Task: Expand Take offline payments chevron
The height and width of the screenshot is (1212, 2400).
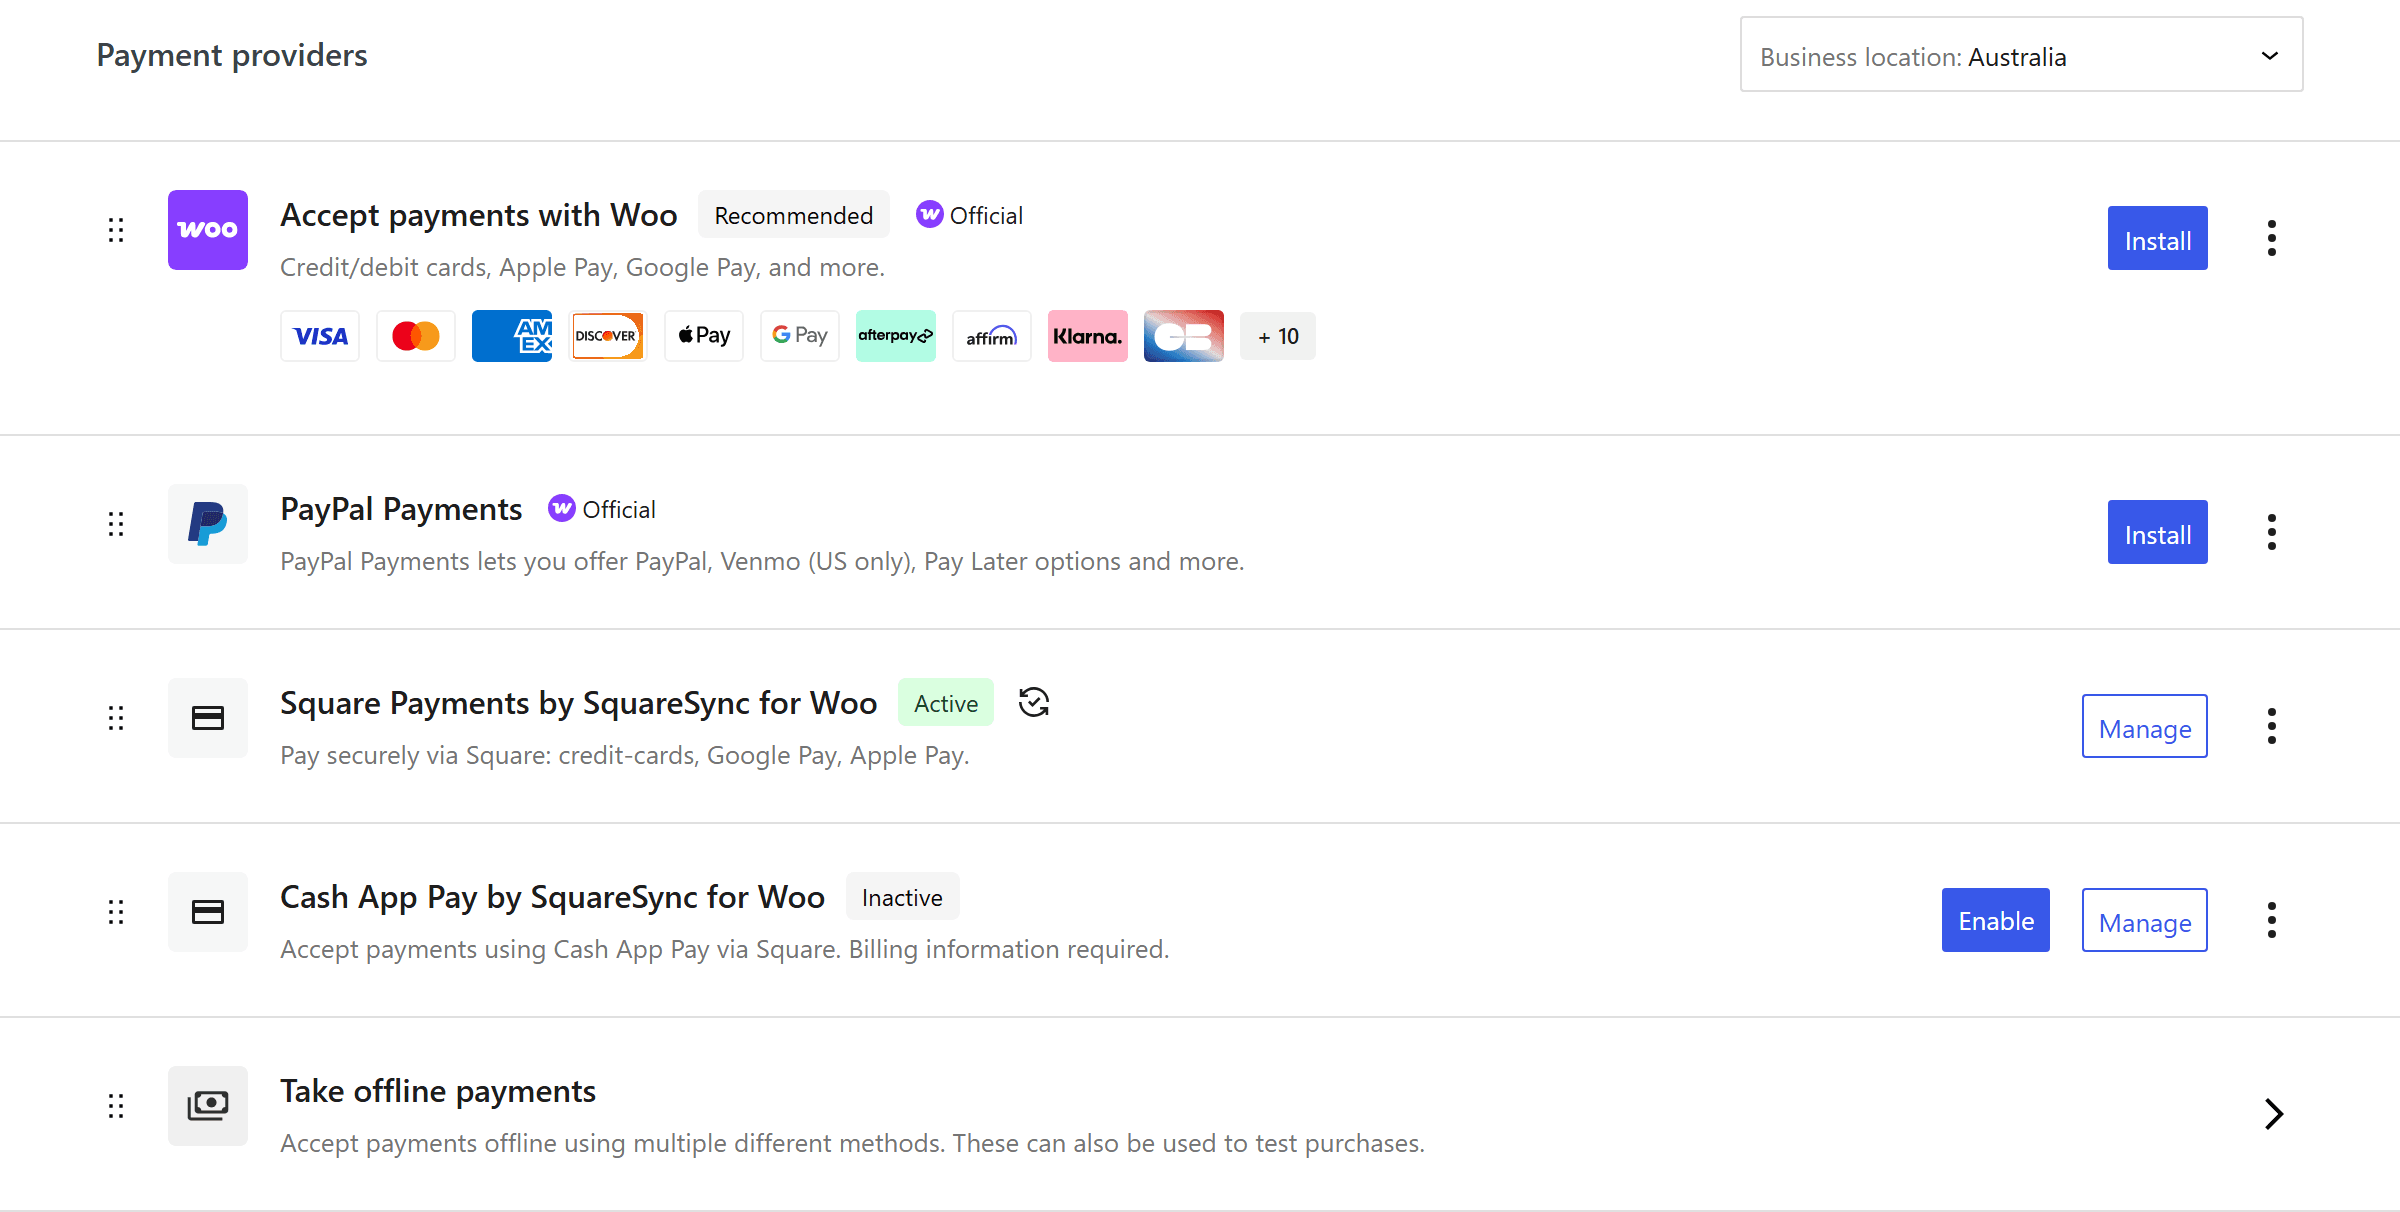Action: 2274,1114
